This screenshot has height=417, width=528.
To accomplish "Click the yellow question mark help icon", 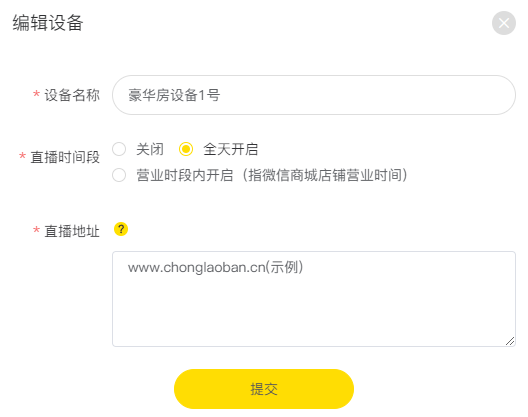I will [121, 229].
